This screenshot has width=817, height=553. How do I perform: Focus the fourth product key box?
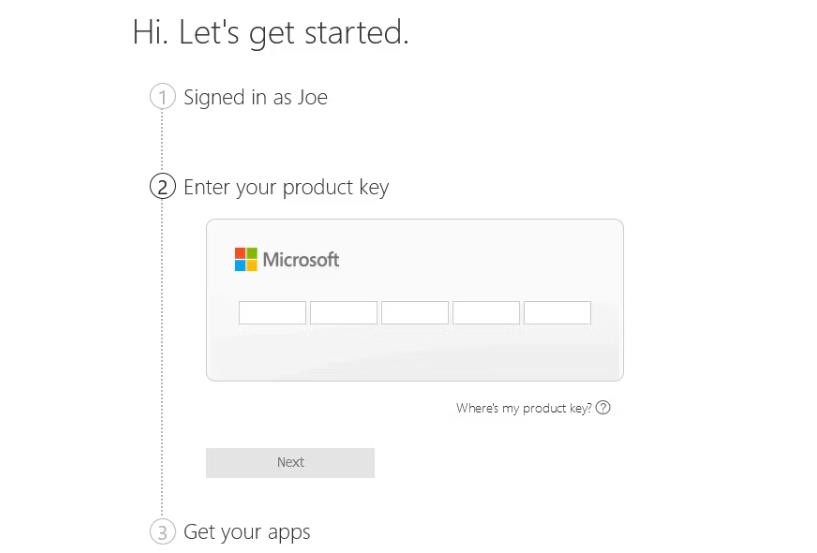coord(486,313)
